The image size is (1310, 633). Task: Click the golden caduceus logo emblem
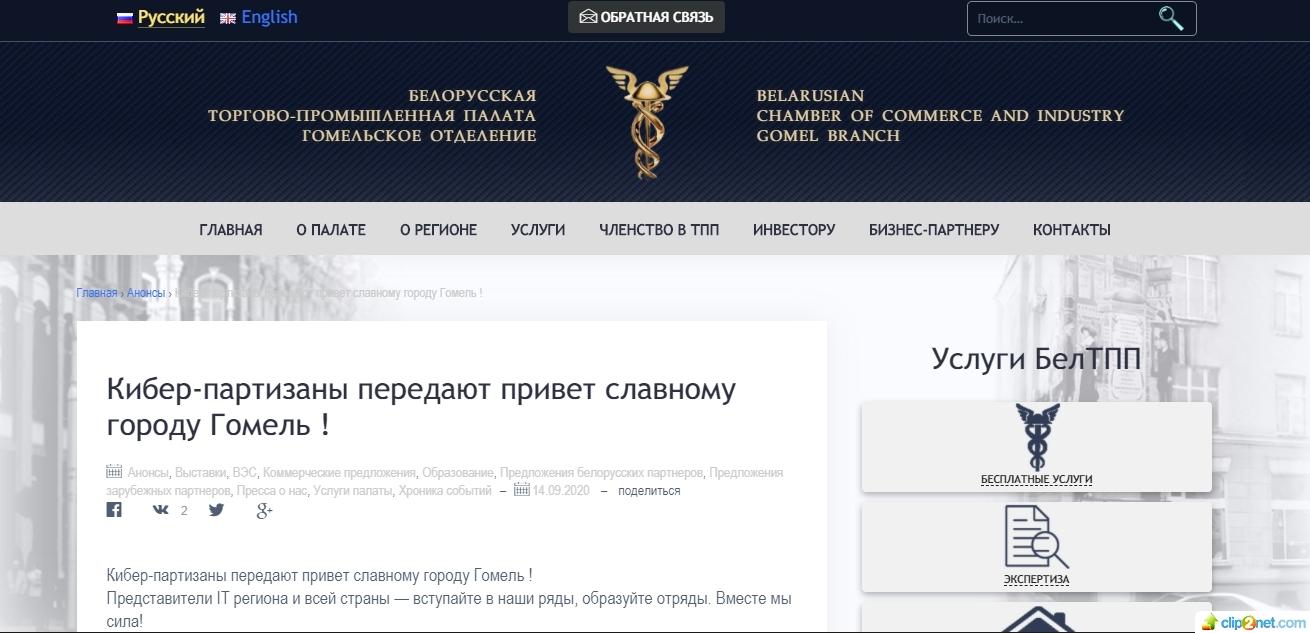(647, 120)
